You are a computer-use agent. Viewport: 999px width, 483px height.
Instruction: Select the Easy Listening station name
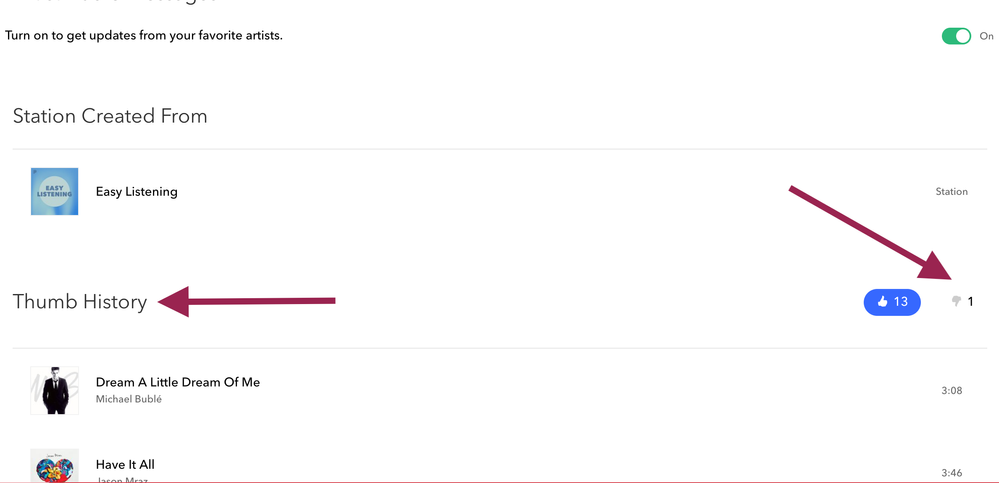(x=136, y=191)
